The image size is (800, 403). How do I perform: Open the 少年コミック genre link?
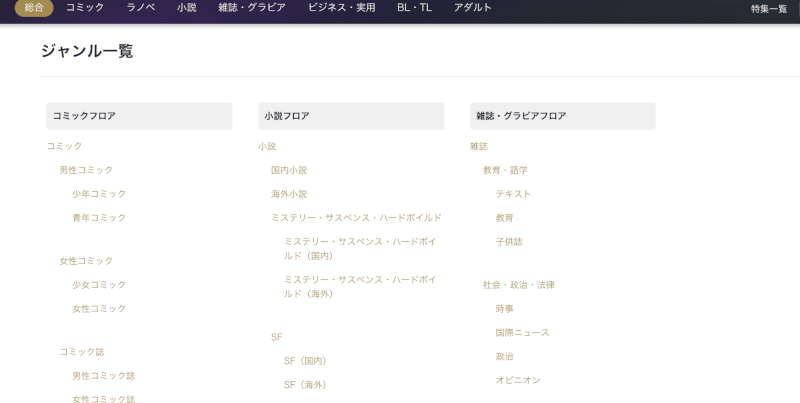tap(99, 194)
